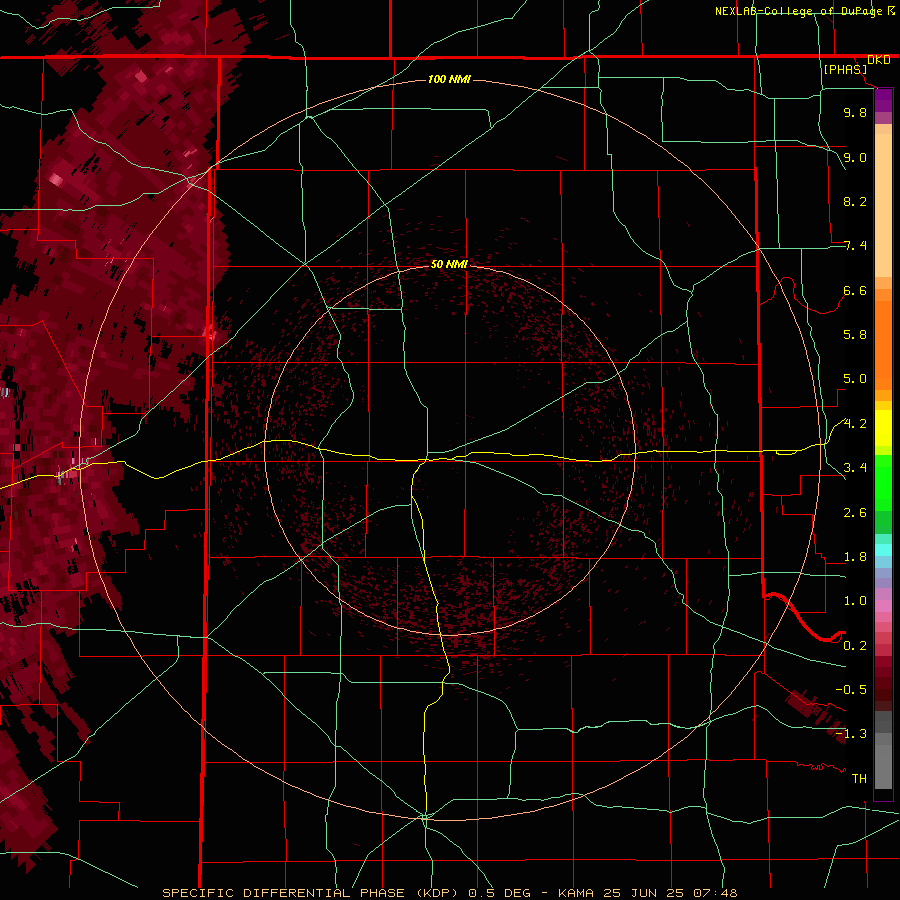Click the "50 NMI" range ring label
The height and width of the screenshot is (900, 900).
(x=449, y=264)
